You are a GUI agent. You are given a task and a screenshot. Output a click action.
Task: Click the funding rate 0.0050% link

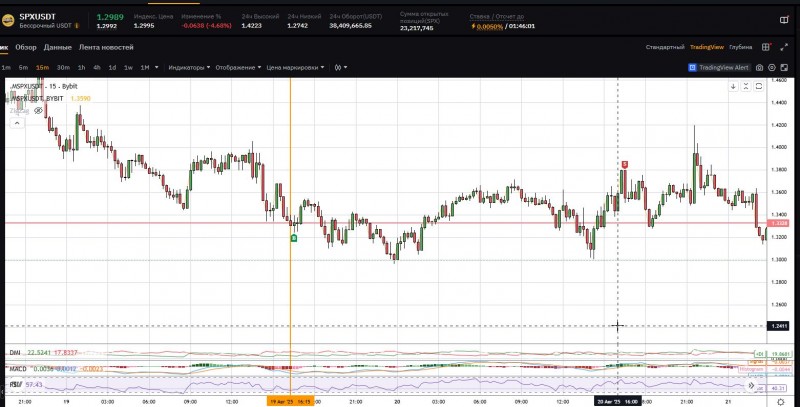[489, 26]
